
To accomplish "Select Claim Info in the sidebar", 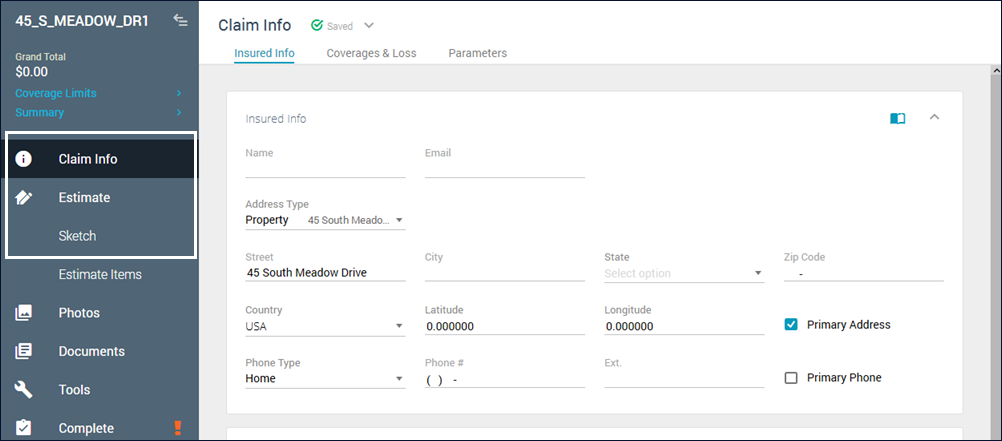I will pos(100,159).
